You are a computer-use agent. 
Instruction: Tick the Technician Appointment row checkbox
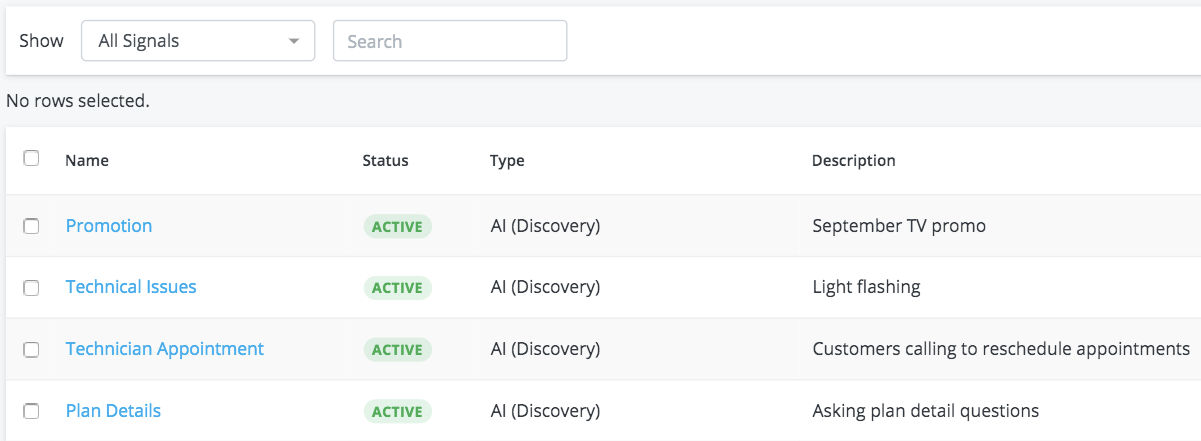(x=31, y=350)
